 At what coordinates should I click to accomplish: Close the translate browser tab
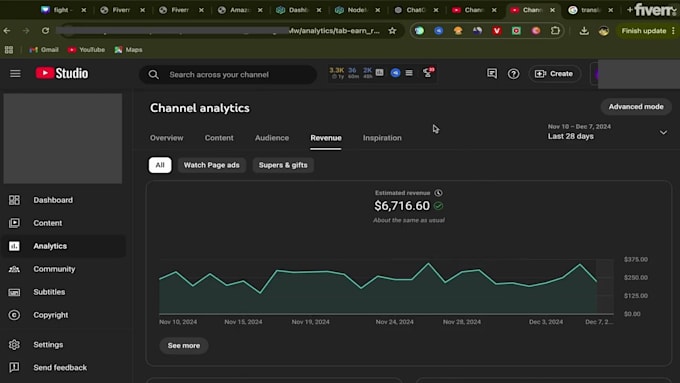(611, 10)
